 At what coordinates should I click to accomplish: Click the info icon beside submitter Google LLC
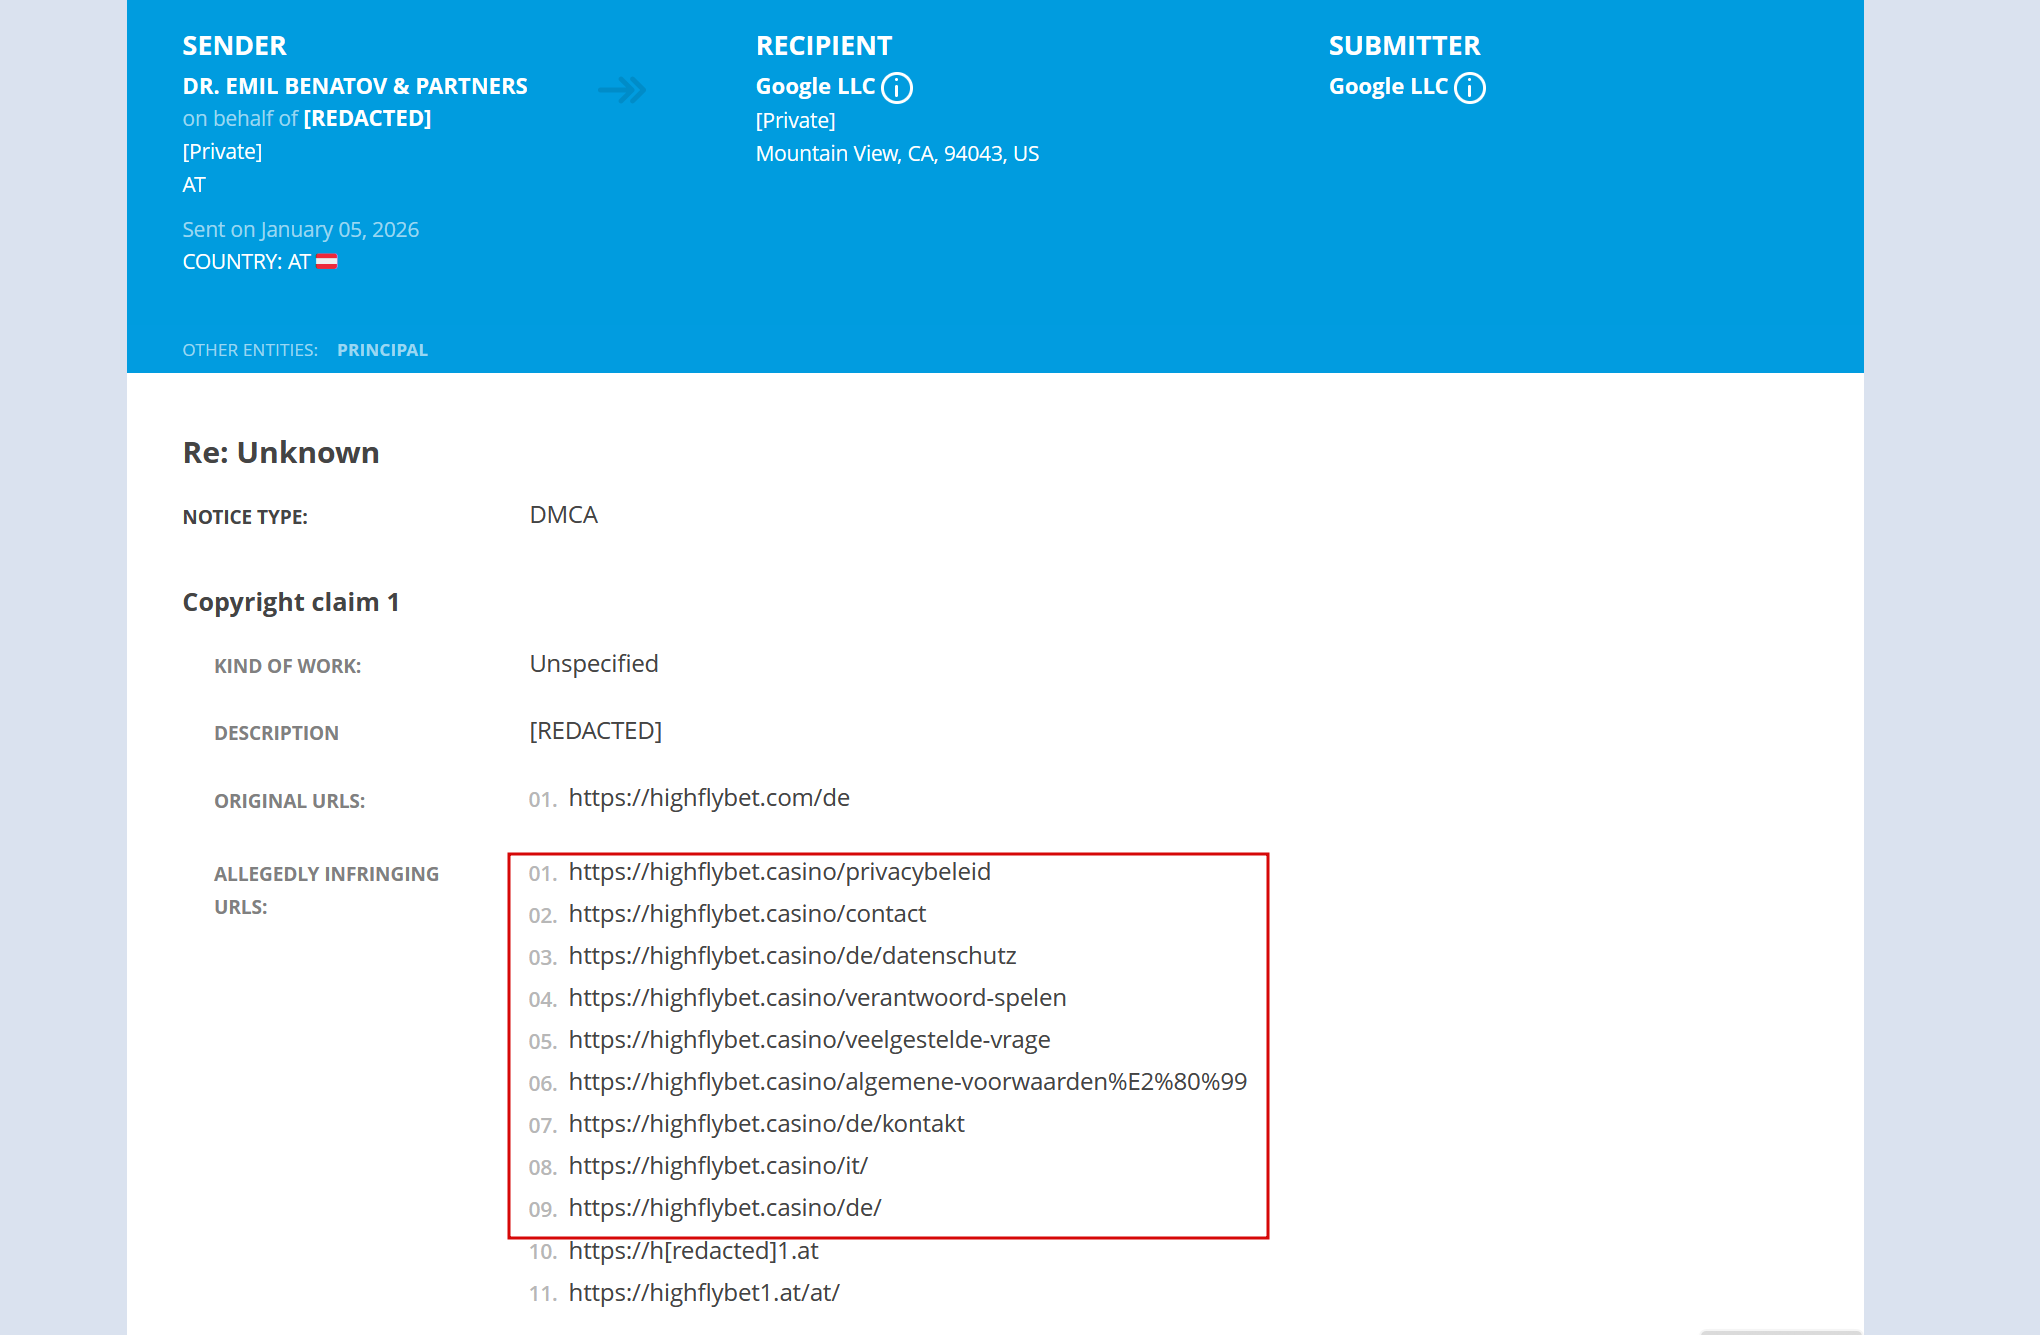(1470, 88)
